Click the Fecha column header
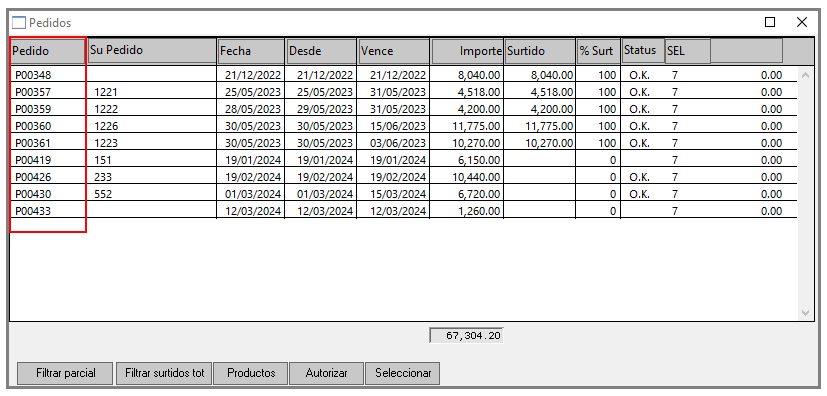Viewport: 827px width, 396px height. (x=251, y=51)
